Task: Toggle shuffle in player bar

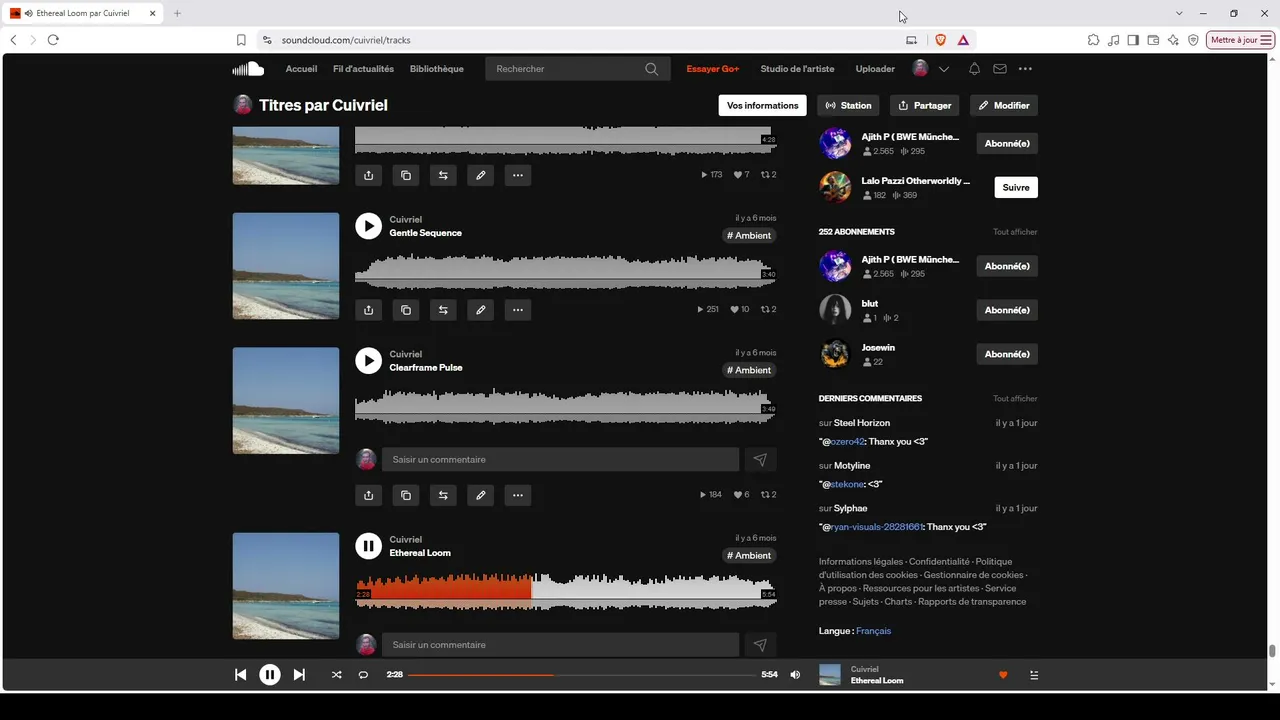Action: click(336, 675)
